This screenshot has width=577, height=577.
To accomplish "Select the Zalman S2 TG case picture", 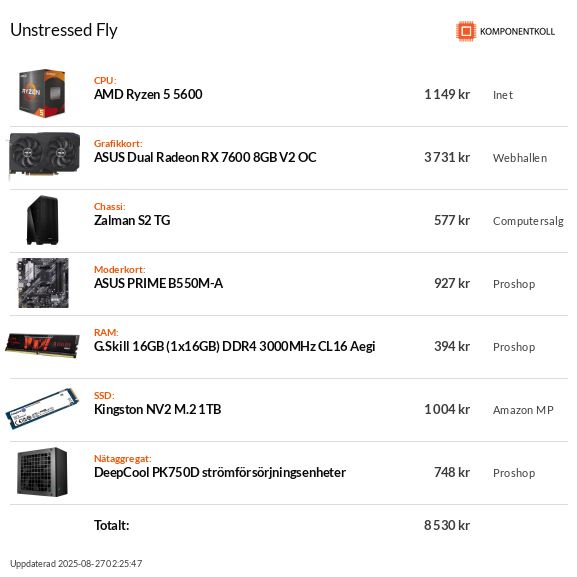I will [42, 220].
